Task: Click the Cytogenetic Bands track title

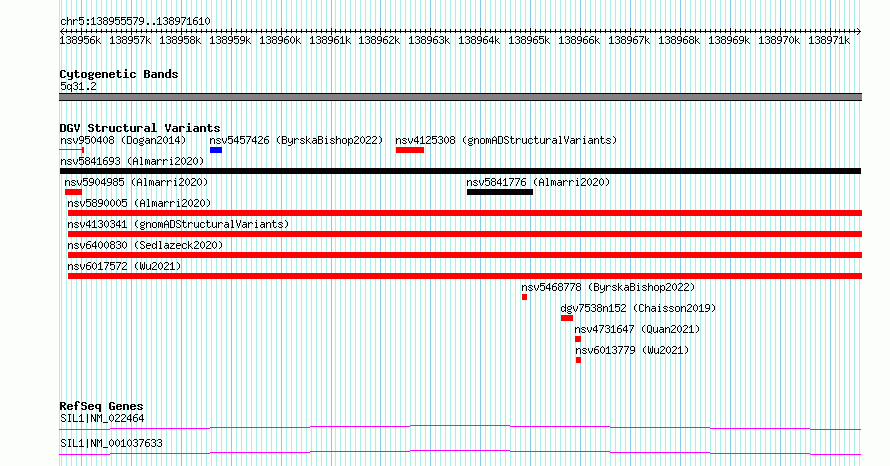Action: pos(119,74)
